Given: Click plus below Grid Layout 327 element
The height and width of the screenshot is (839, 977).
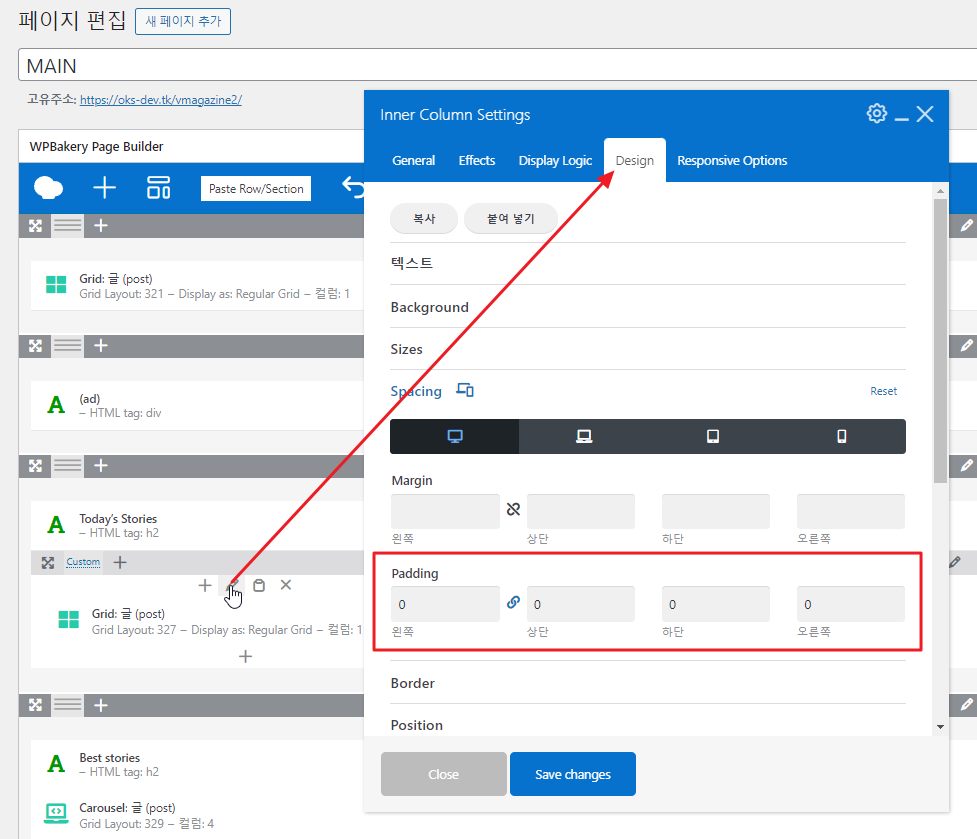Looking at the screenshot, I should [245, 657].
